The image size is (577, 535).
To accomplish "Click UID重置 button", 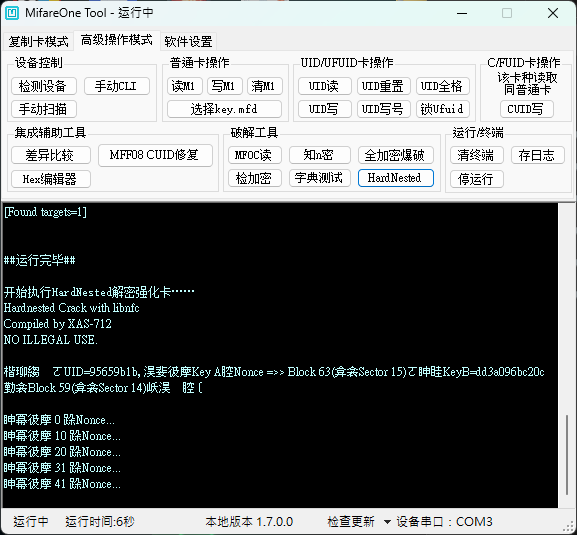I will click(383, 86).
